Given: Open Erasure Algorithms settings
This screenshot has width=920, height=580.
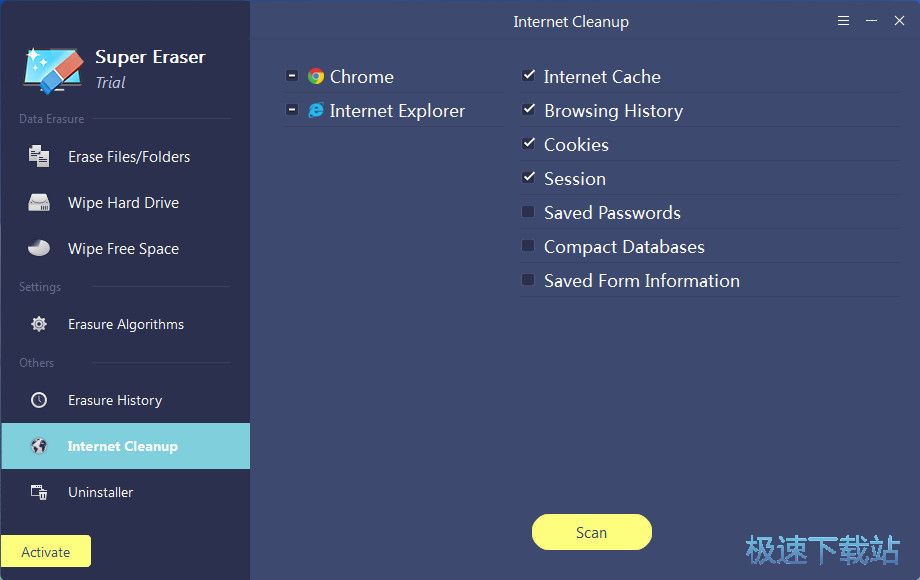Looking at the screenshot, I should click(x=127, y=324).
